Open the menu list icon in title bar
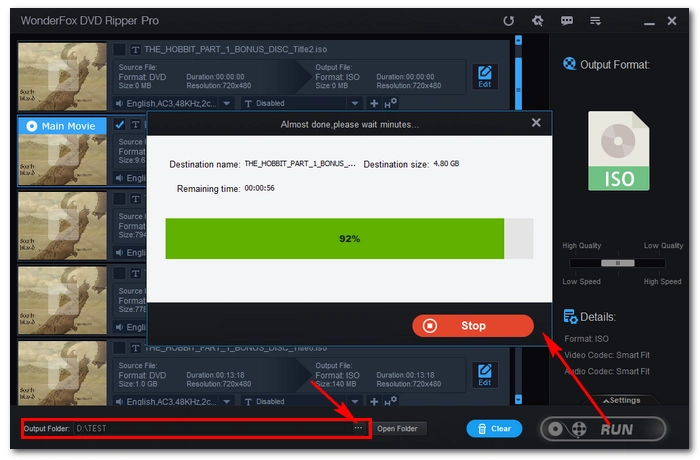The width and height of the screenshot is (700, 460). tap(595, 21)
